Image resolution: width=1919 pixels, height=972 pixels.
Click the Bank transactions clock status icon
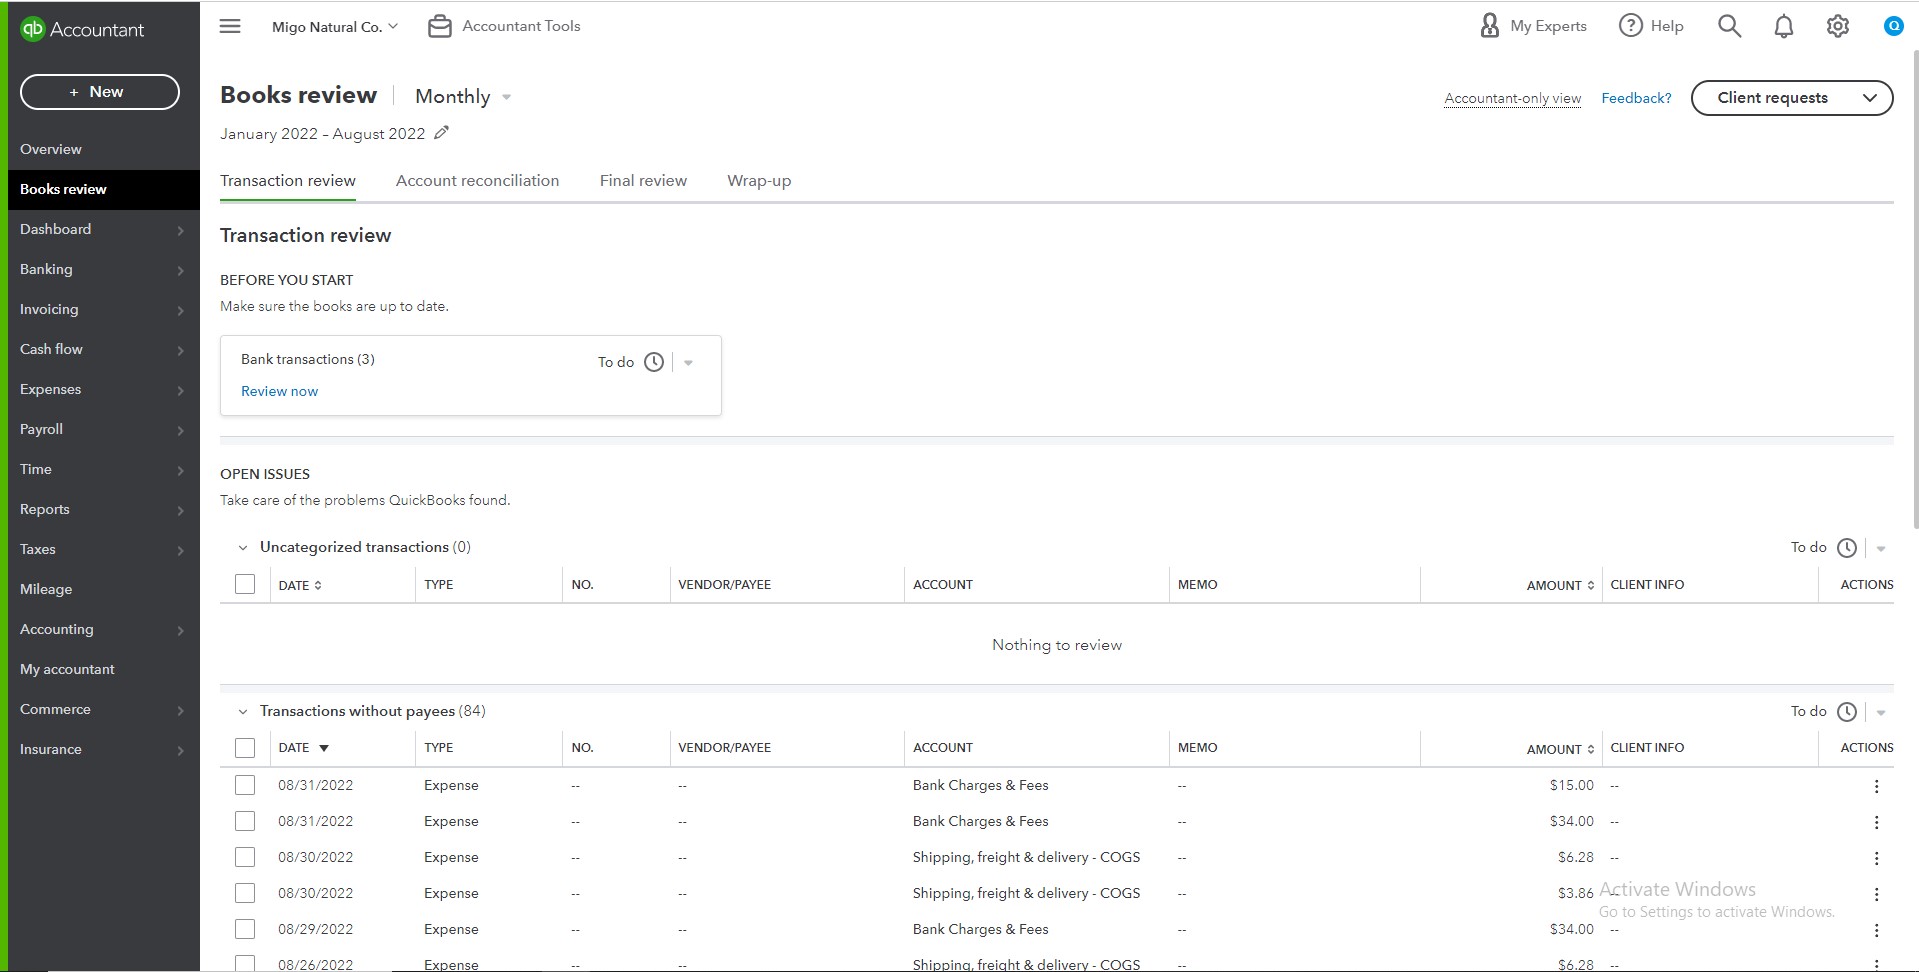(654, 362)
